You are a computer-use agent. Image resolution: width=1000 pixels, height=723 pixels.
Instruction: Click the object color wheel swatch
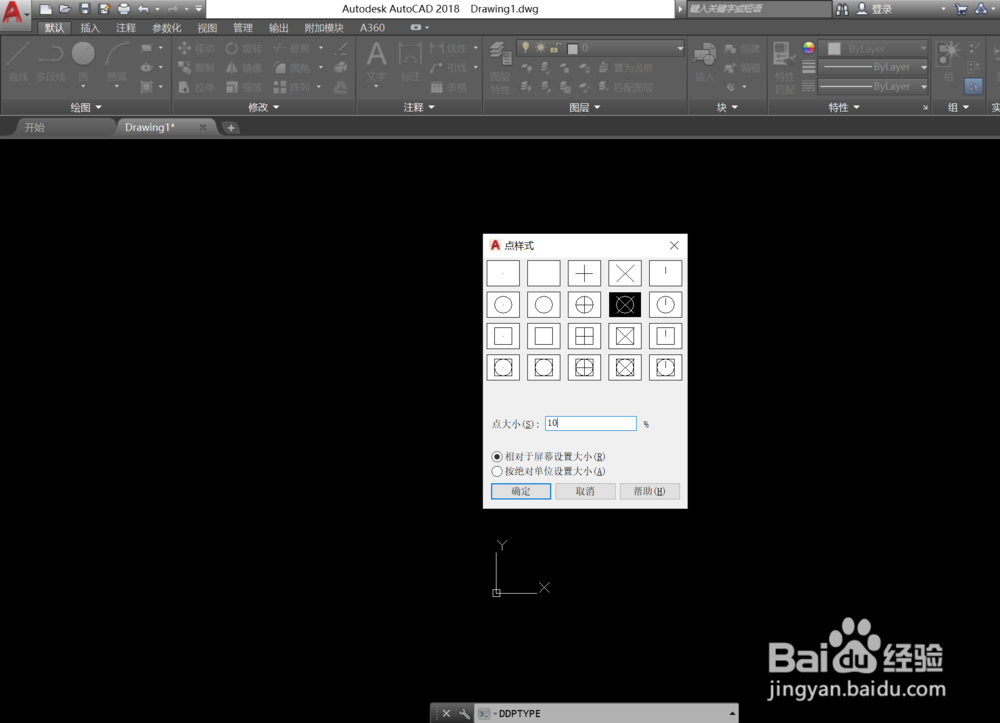coord(809,48)
